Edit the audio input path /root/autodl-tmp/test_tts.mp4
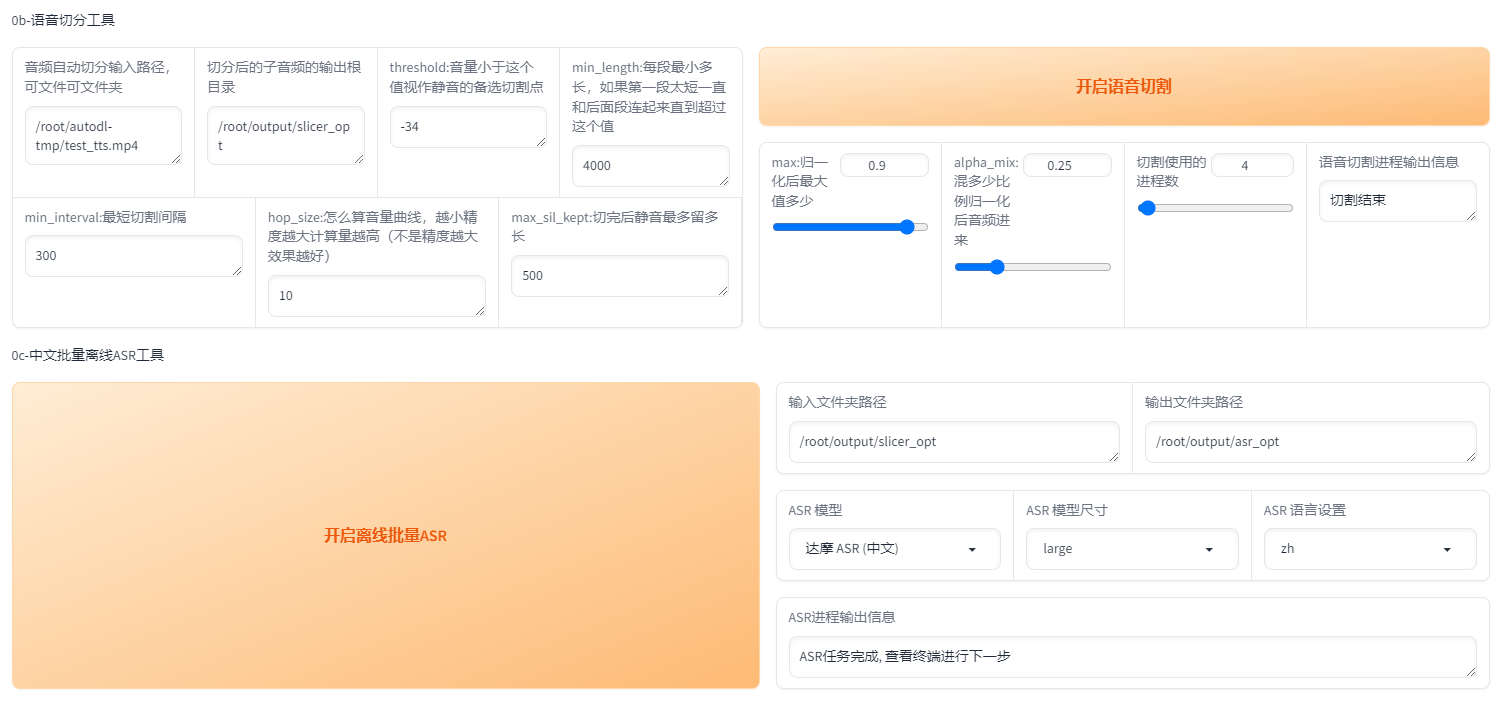 (104, 136)
